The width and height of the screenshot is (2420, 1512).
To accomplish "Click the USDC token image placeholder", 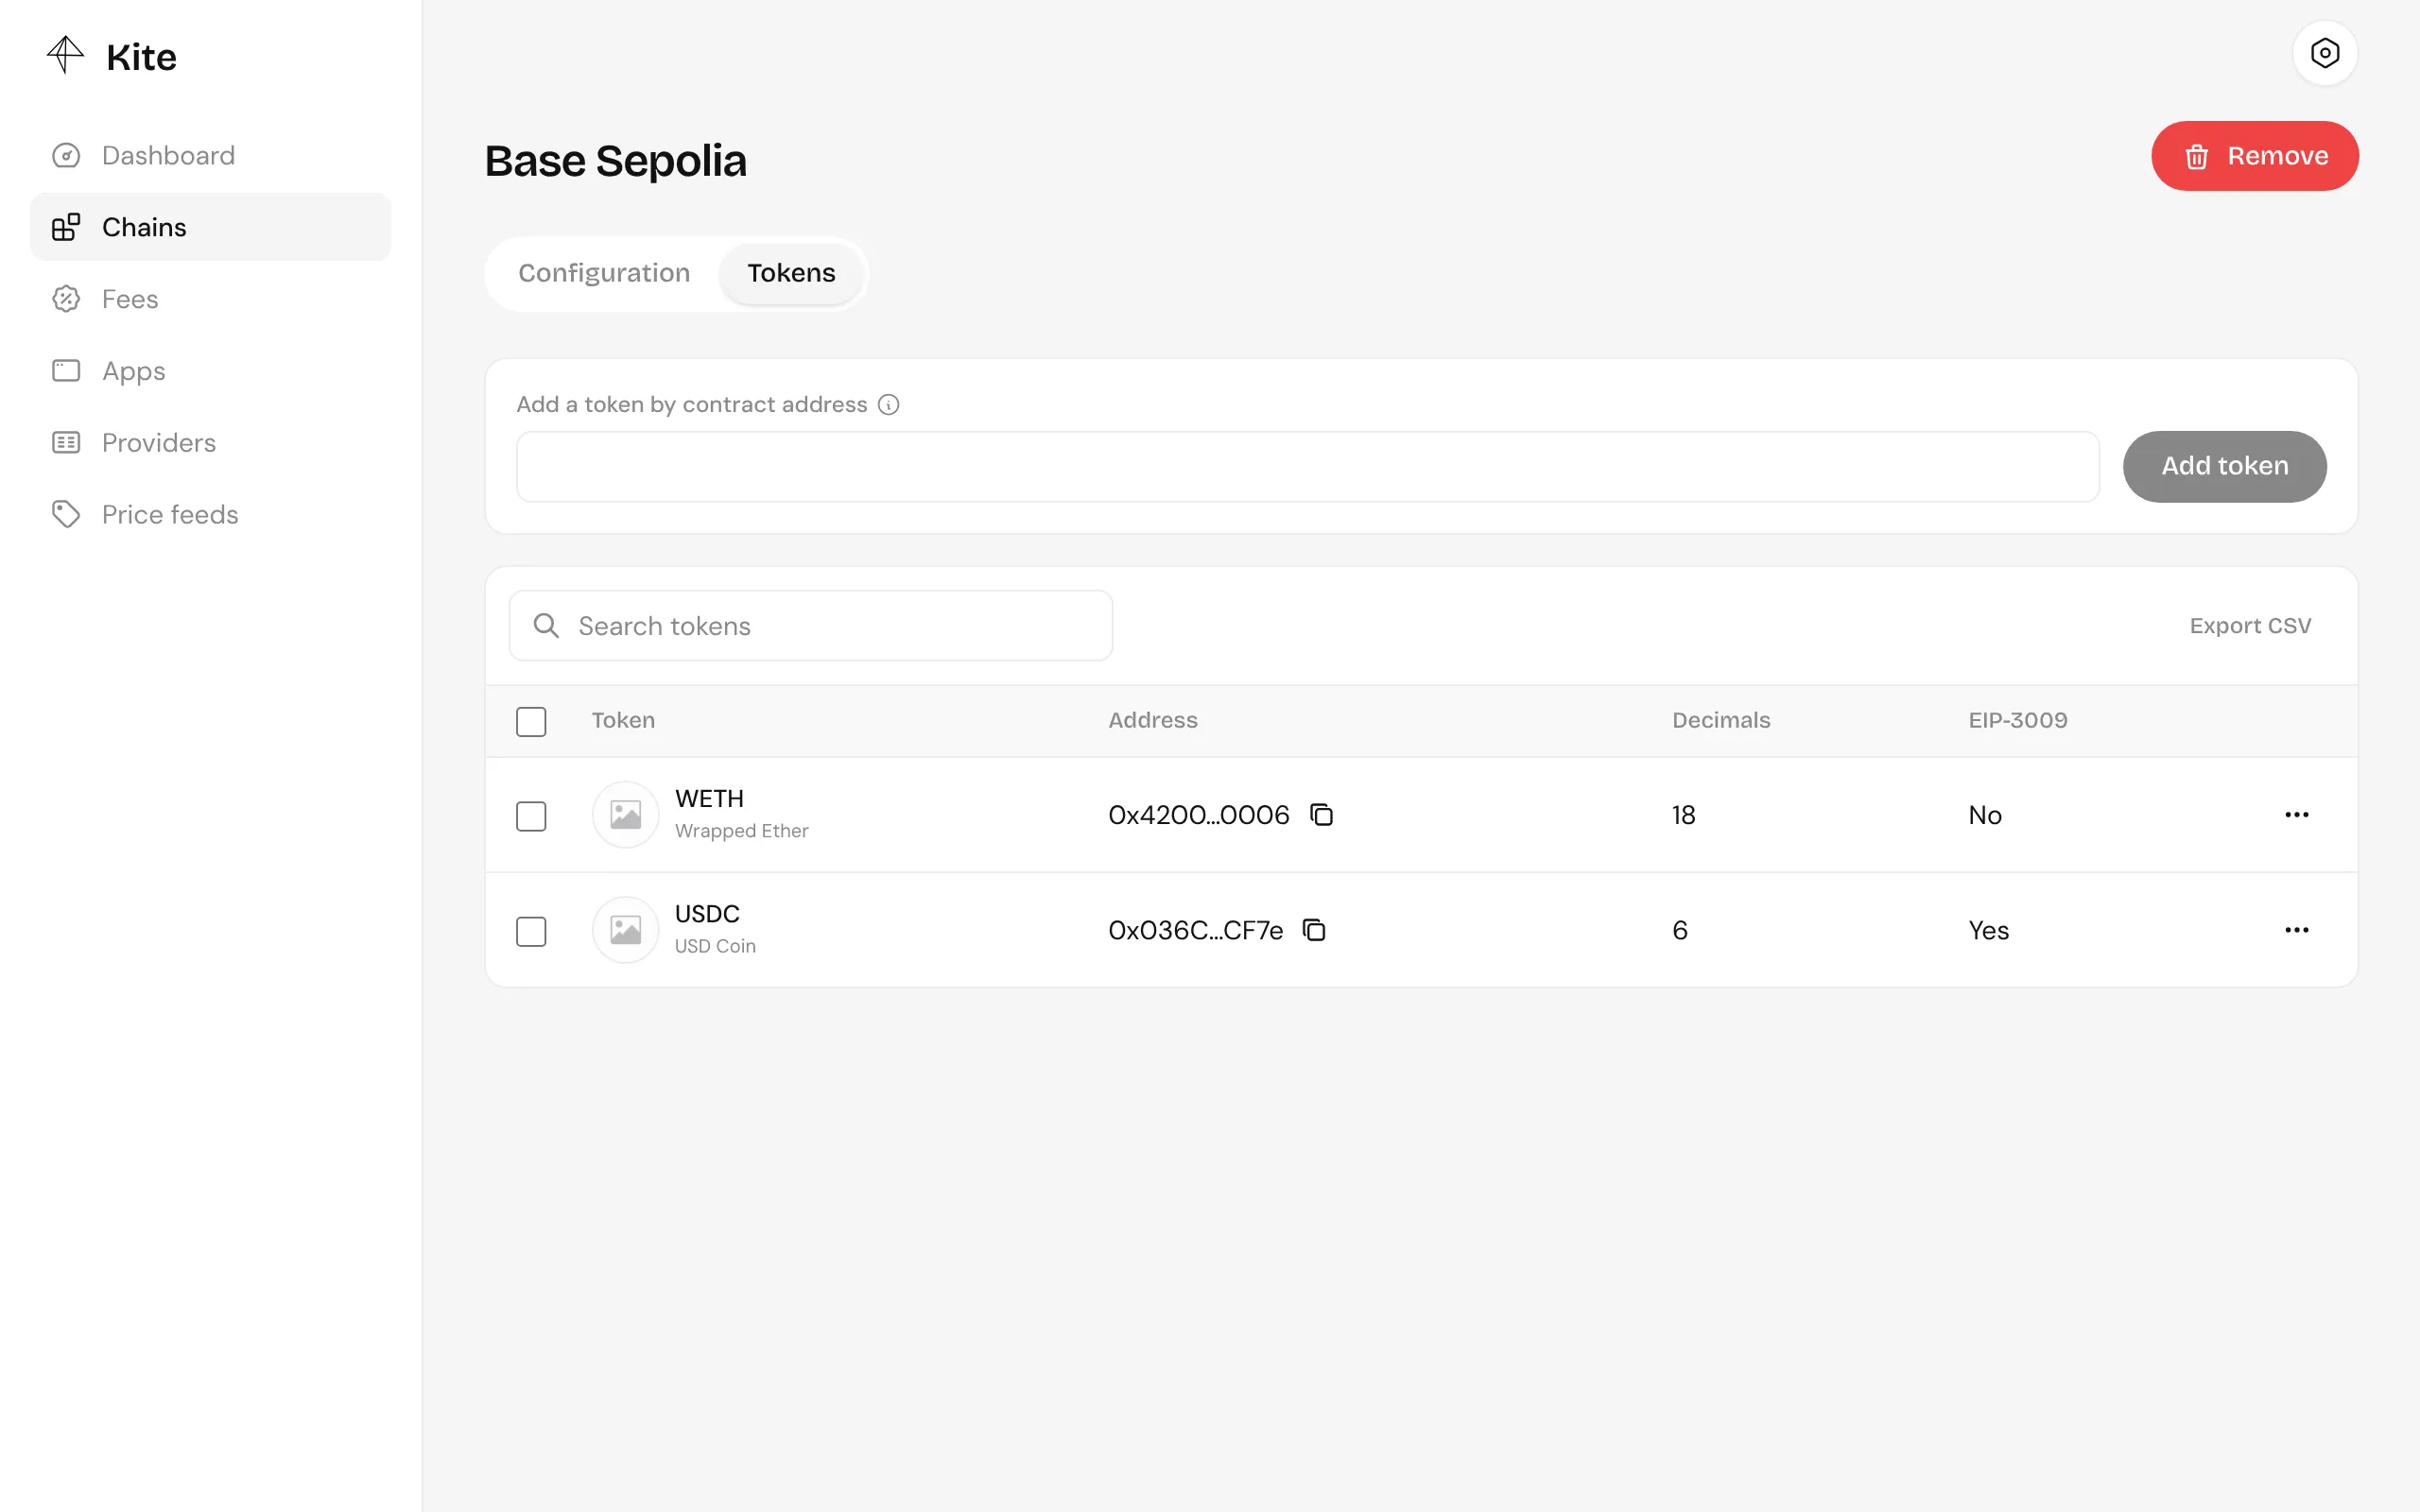I will tap(625, 930).
